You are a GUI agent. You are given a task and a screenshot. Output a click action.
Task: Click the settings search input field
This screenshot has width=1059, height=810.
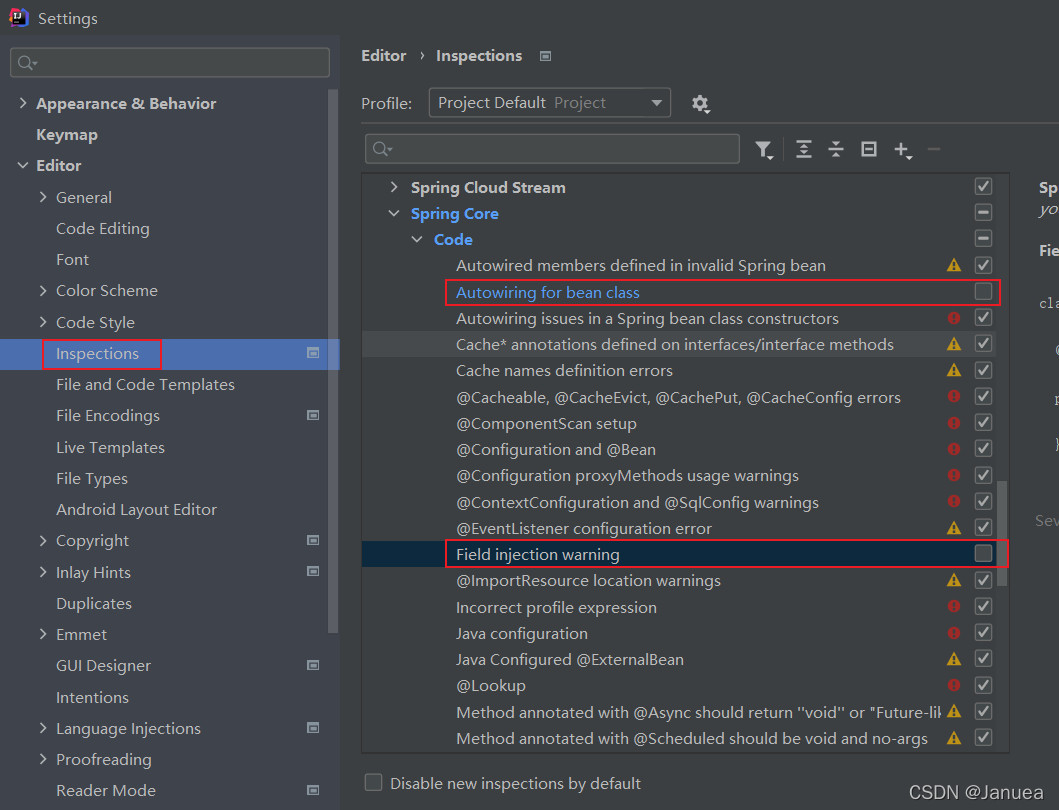[x=170, y=62]
